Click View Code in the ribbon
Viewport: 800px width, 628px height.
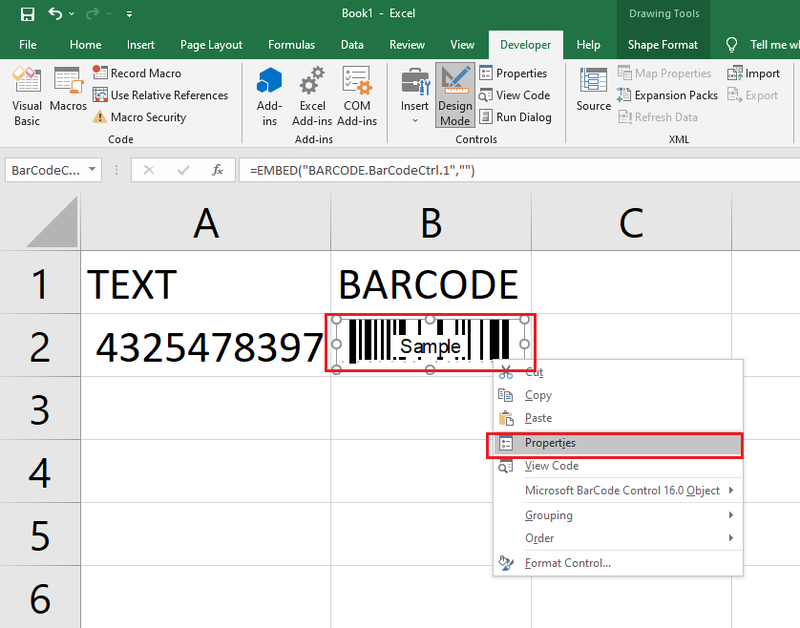tap(515, 95)
